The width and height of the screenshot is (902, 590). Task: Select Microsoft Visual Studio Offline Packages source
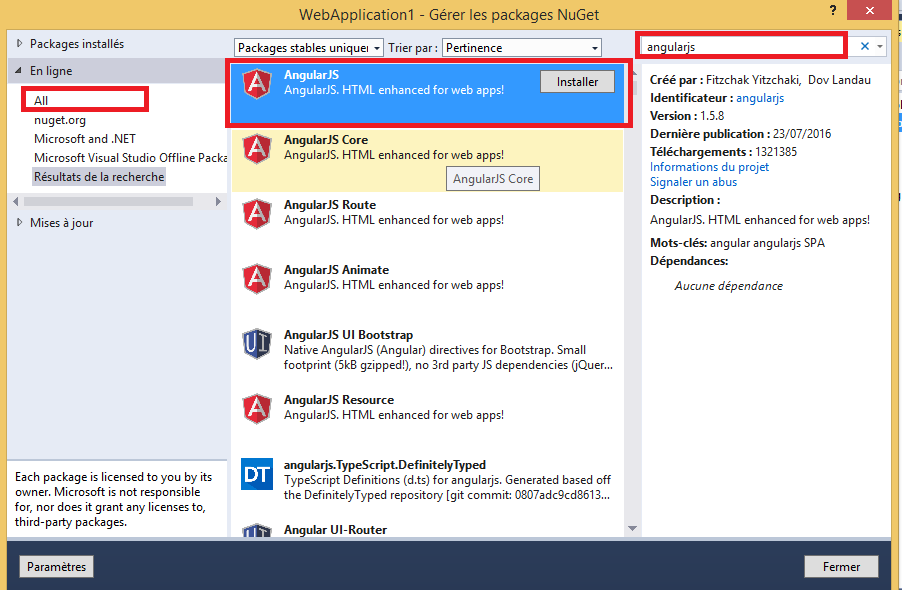coord(130,158)
